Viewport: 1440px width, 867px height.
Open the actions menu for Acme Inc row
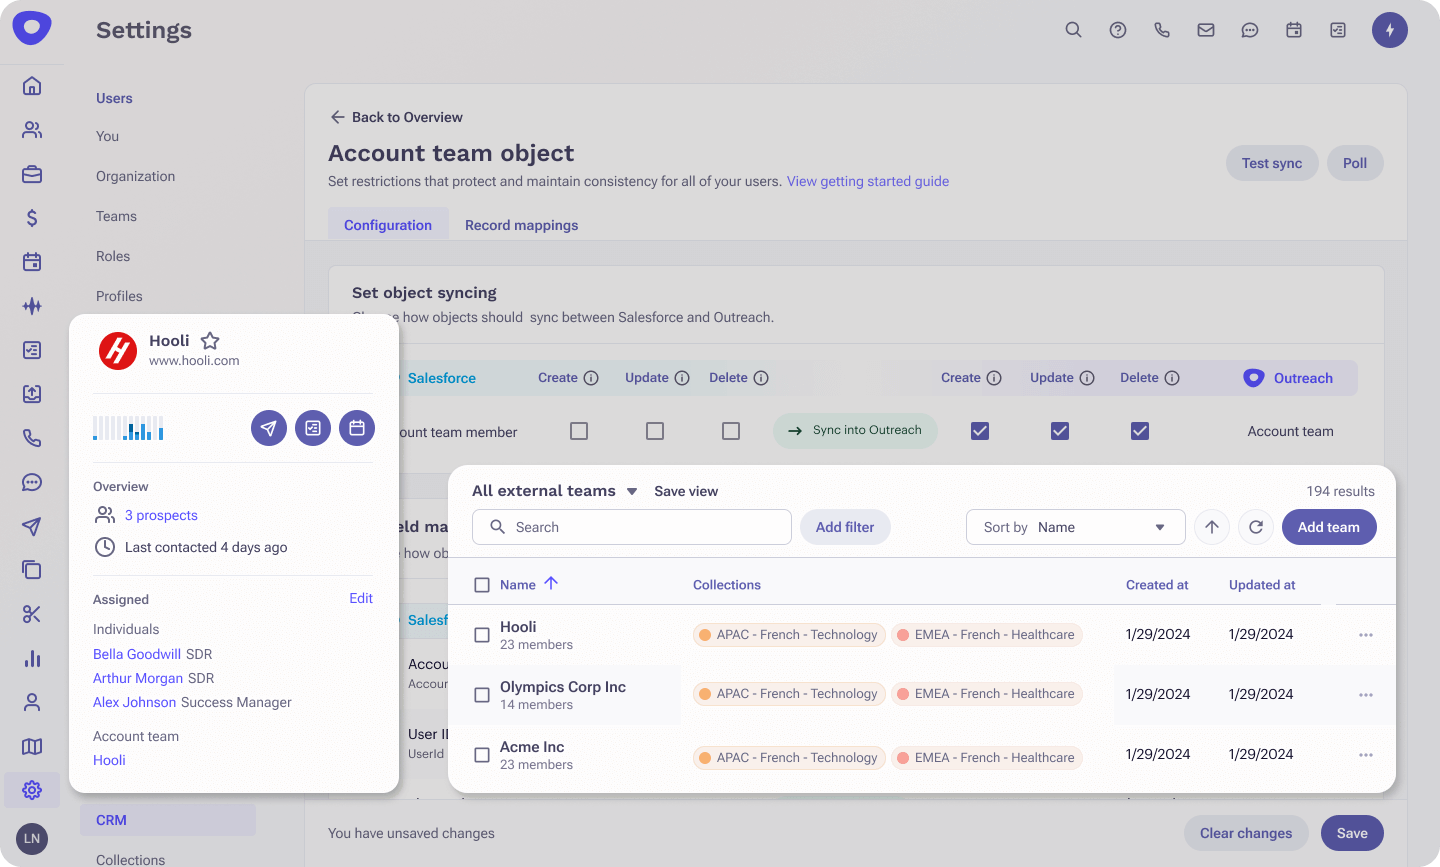click(x=1366, y=754)
